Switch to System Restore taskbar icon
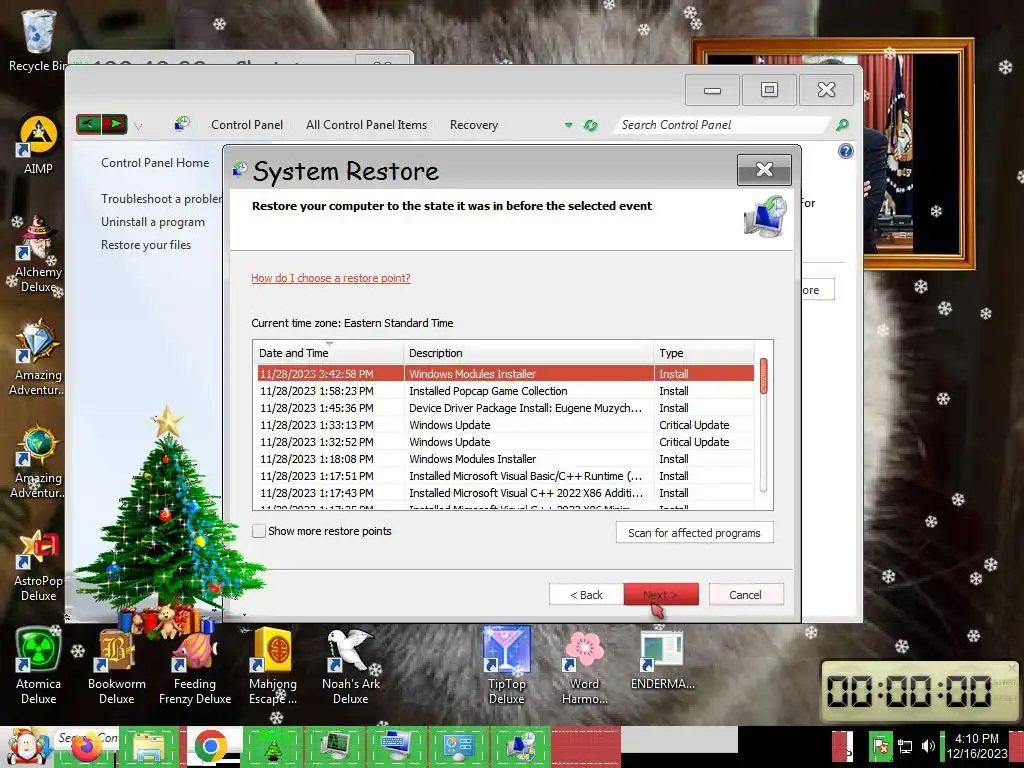Viewport: 1024px width, 768px height. [520, 747]
